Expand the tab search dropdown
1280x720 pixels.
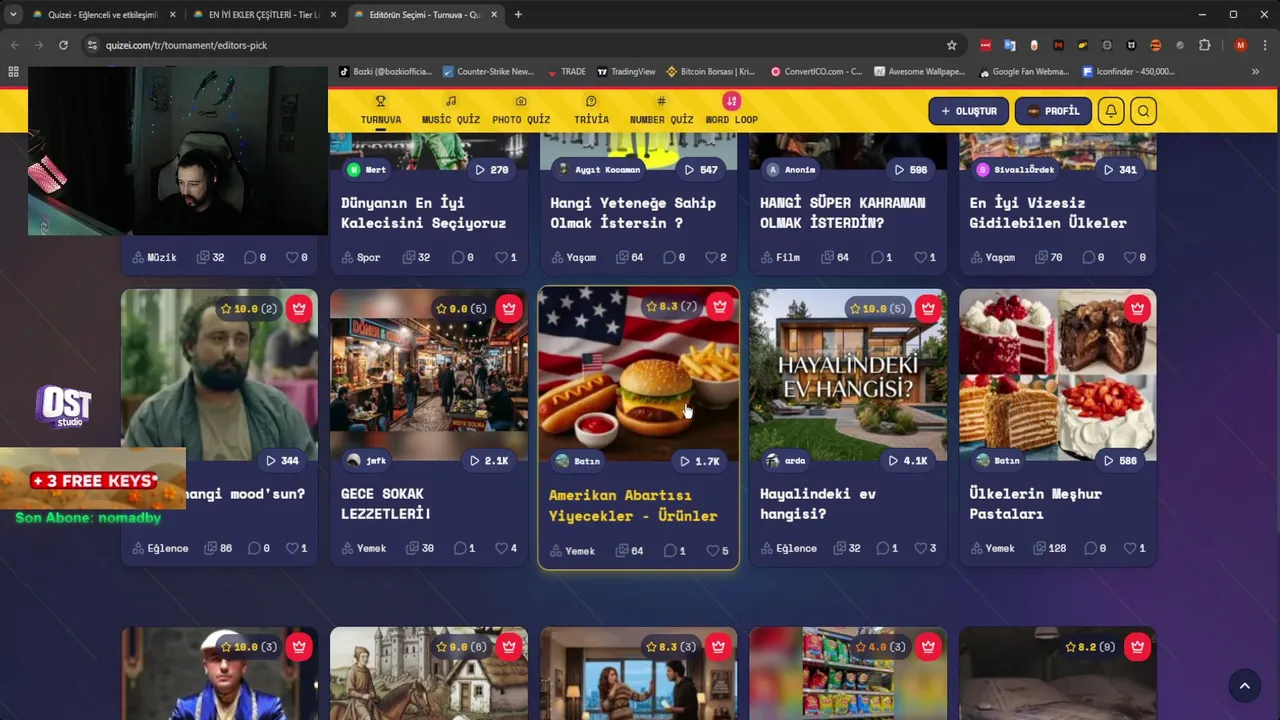[x=13, y=15]
